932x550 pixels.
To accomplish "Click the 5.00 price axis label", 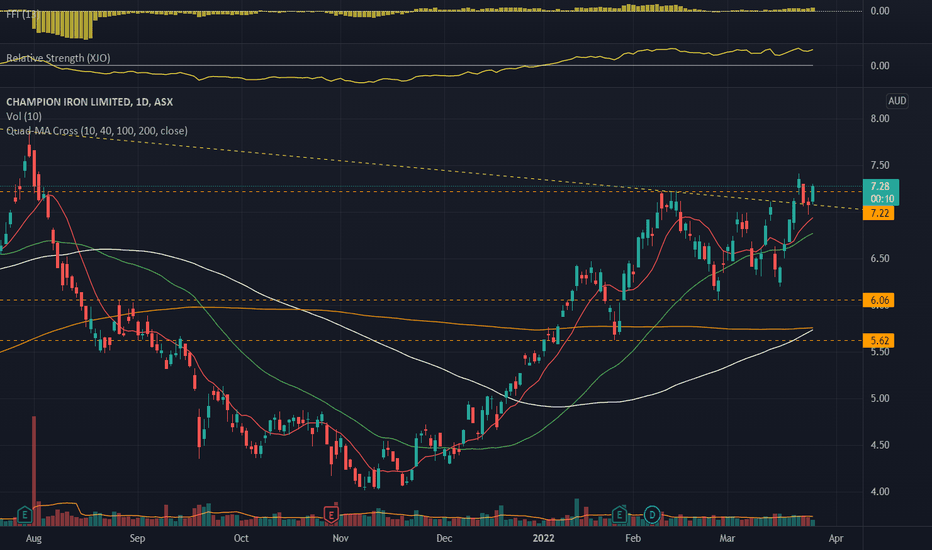I will click(880, 398).
